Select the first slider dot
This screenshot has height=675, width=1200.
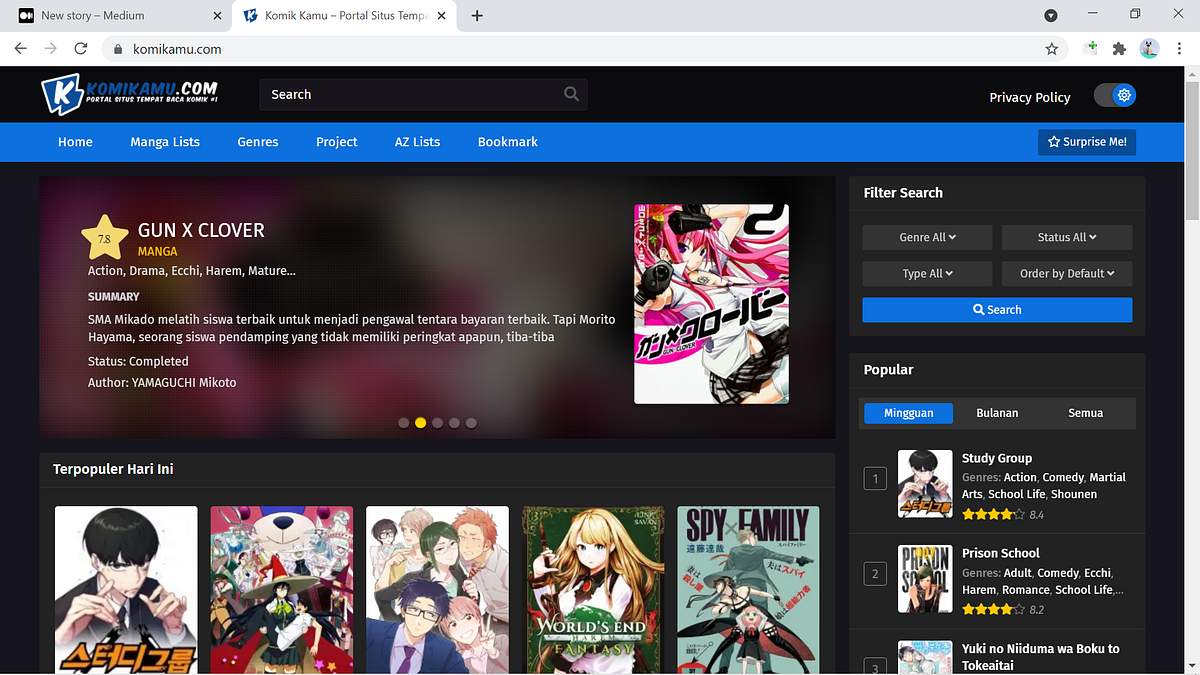pos(404,423)
